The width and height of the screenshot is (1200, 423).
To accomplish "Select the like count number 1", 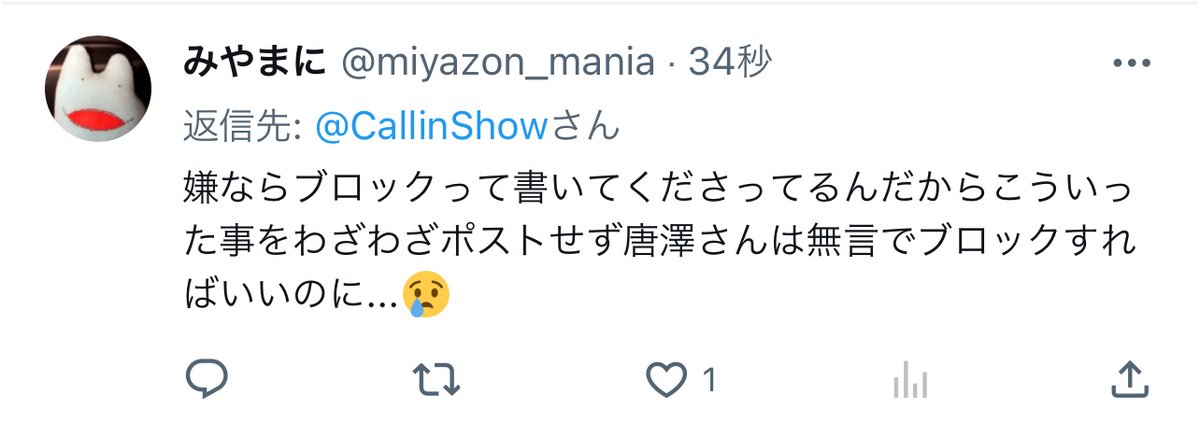I will (709, 381).
